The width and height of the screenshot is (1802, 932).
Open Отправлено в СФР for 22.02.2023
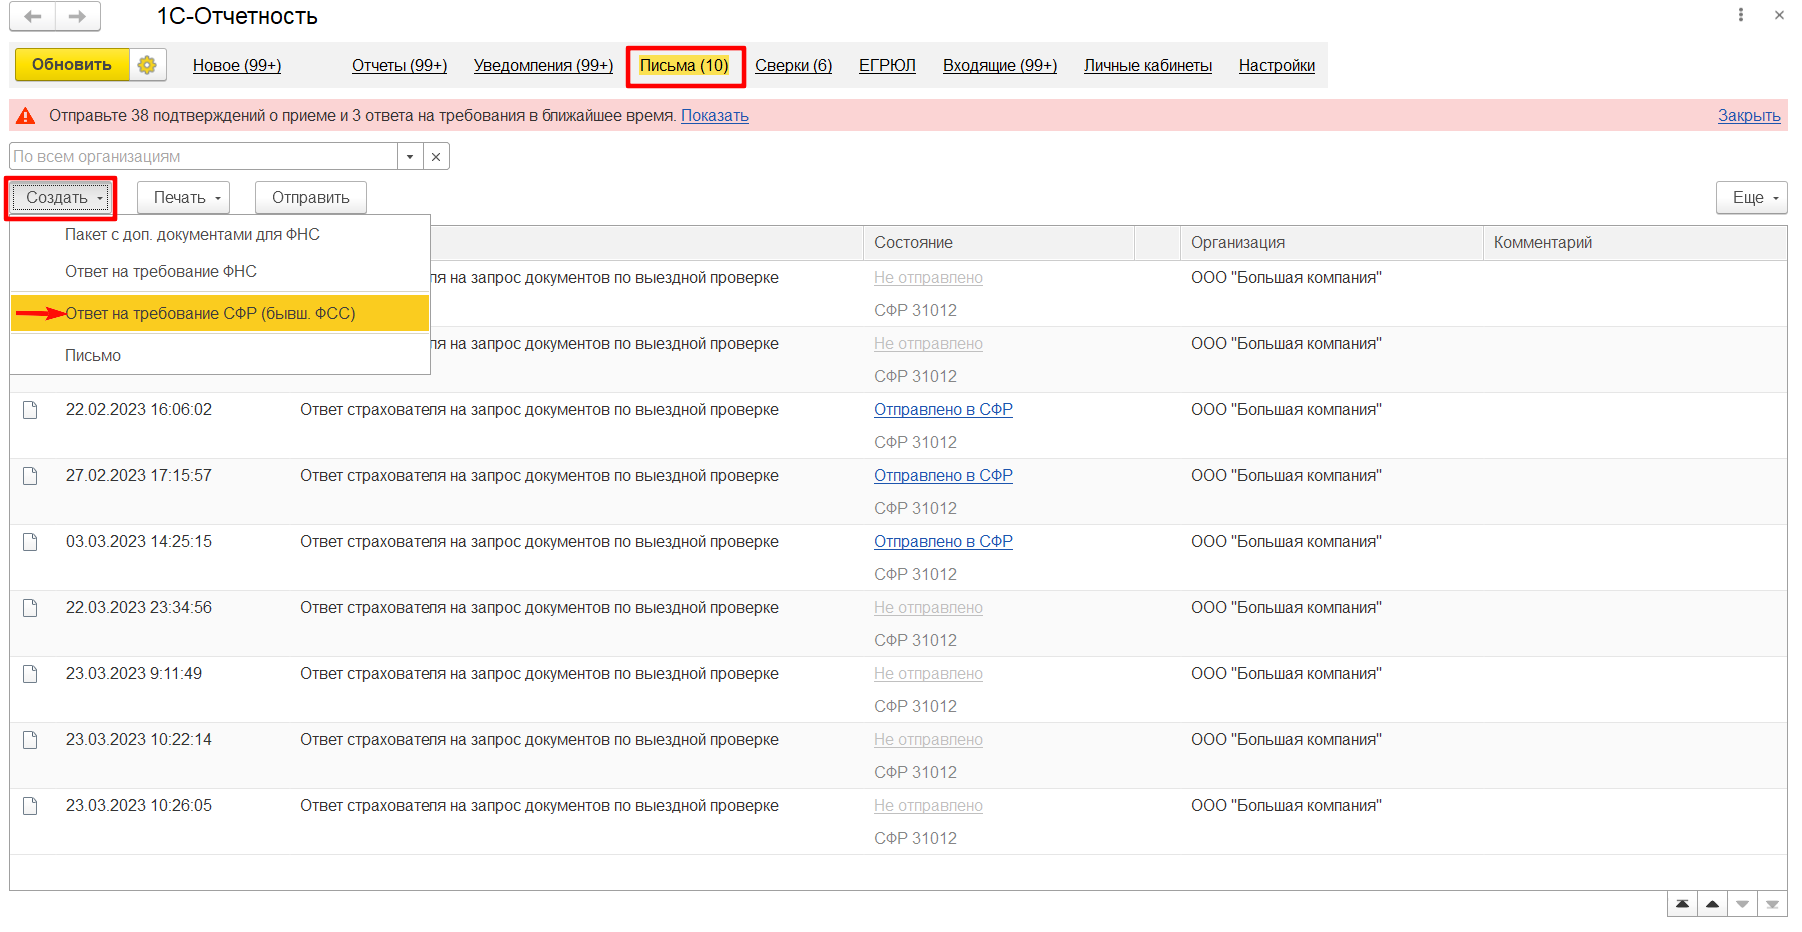pos(943,410)
